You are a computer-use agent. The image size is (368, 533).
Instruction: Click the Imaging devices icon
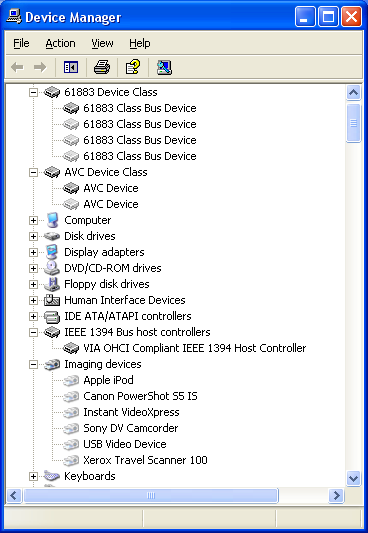[52, 364]
